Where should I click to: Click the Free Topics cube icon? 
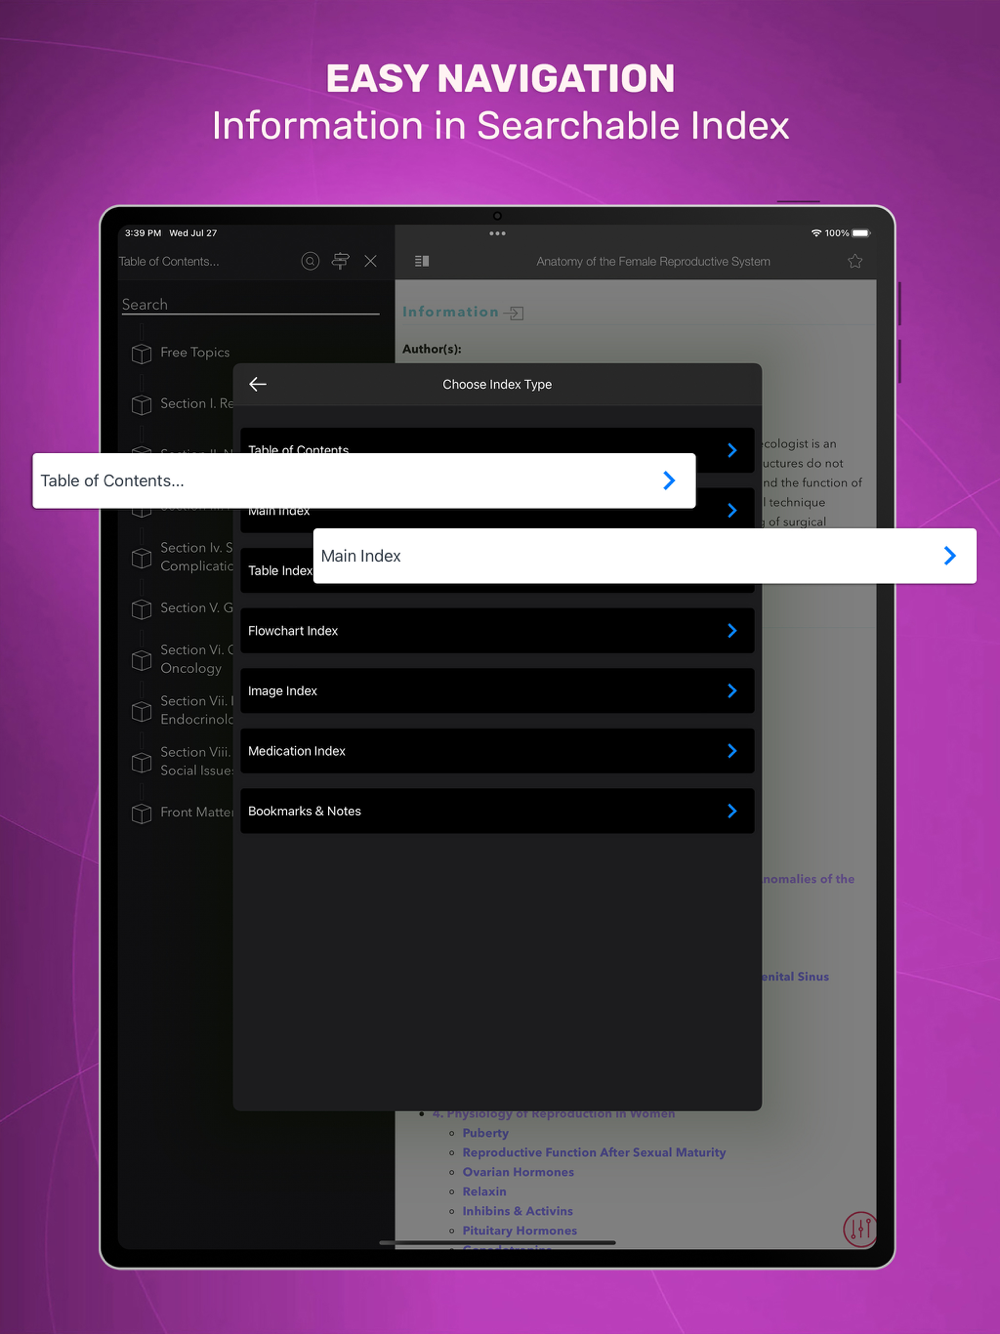[142, 353]
